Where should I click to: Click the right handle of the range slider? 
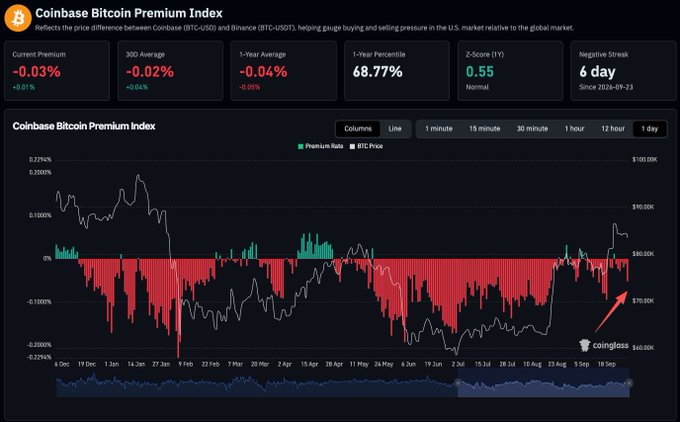629,383
